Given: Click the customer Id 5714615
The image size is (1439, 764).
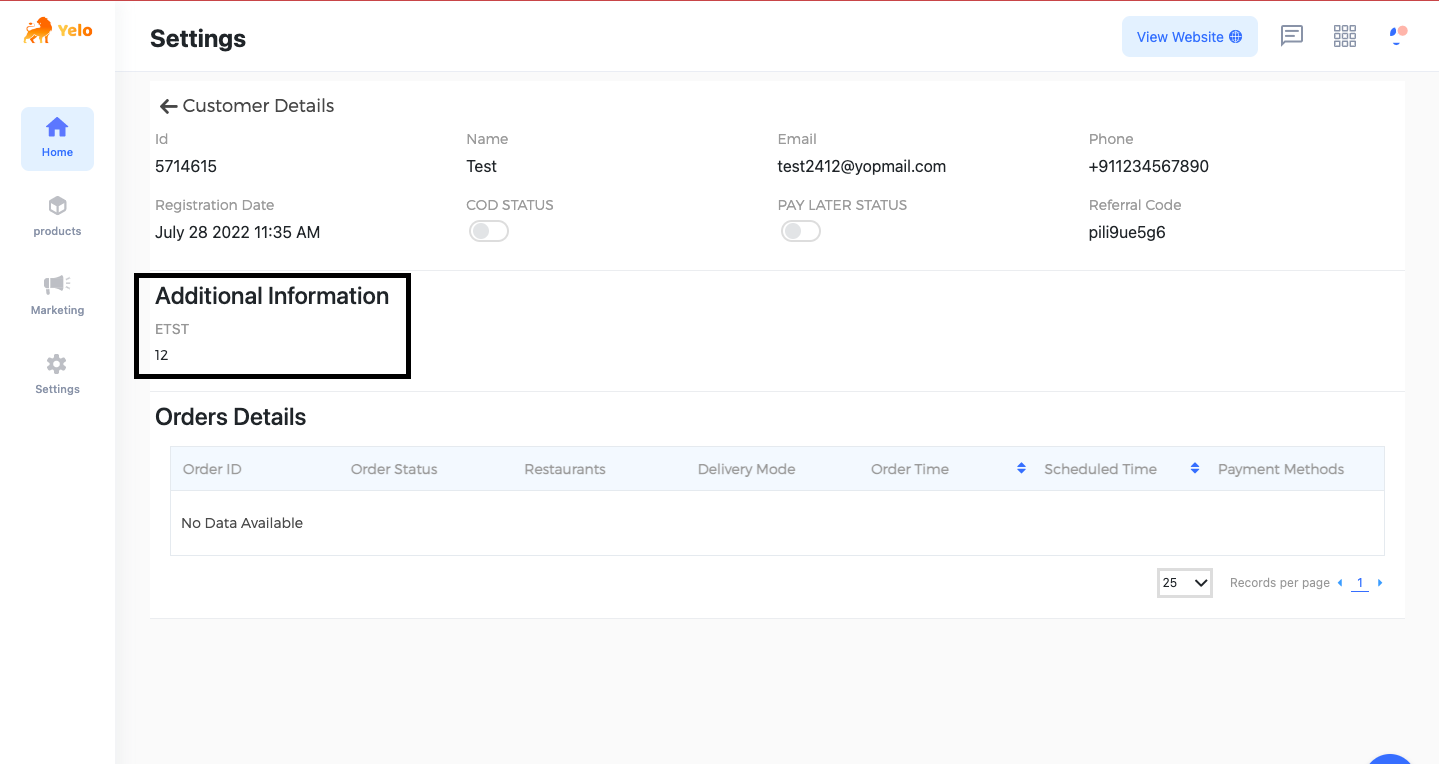Looking at the screenshot, I should point(186,166).
